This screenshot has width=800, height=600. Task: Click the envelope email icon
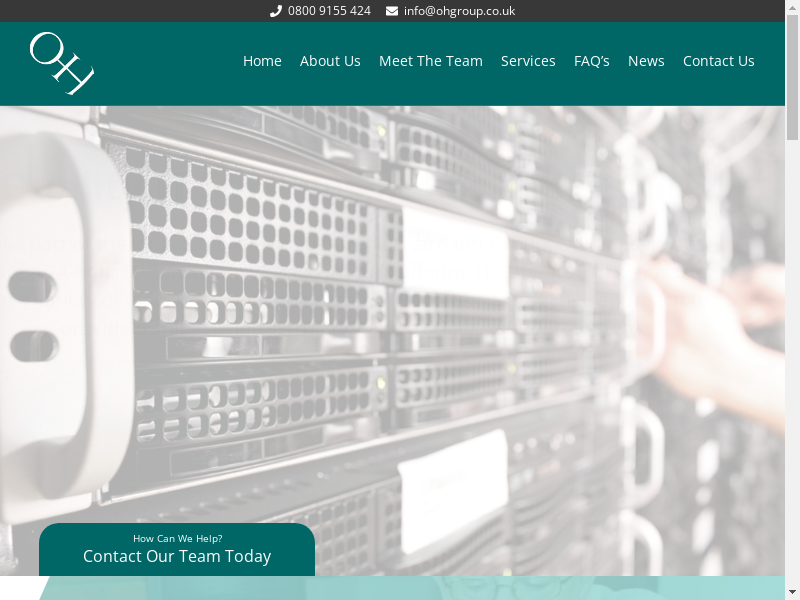point(392,11)
